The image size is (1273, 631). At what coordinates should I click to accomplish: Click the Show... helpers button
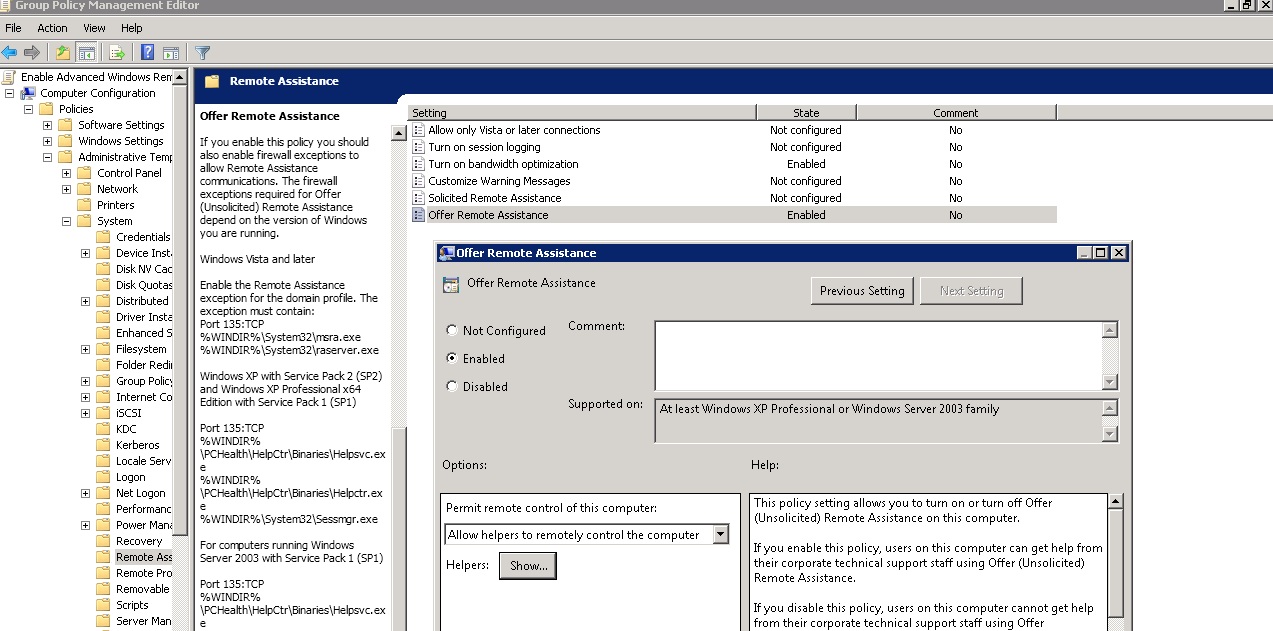tap(528, 566)
